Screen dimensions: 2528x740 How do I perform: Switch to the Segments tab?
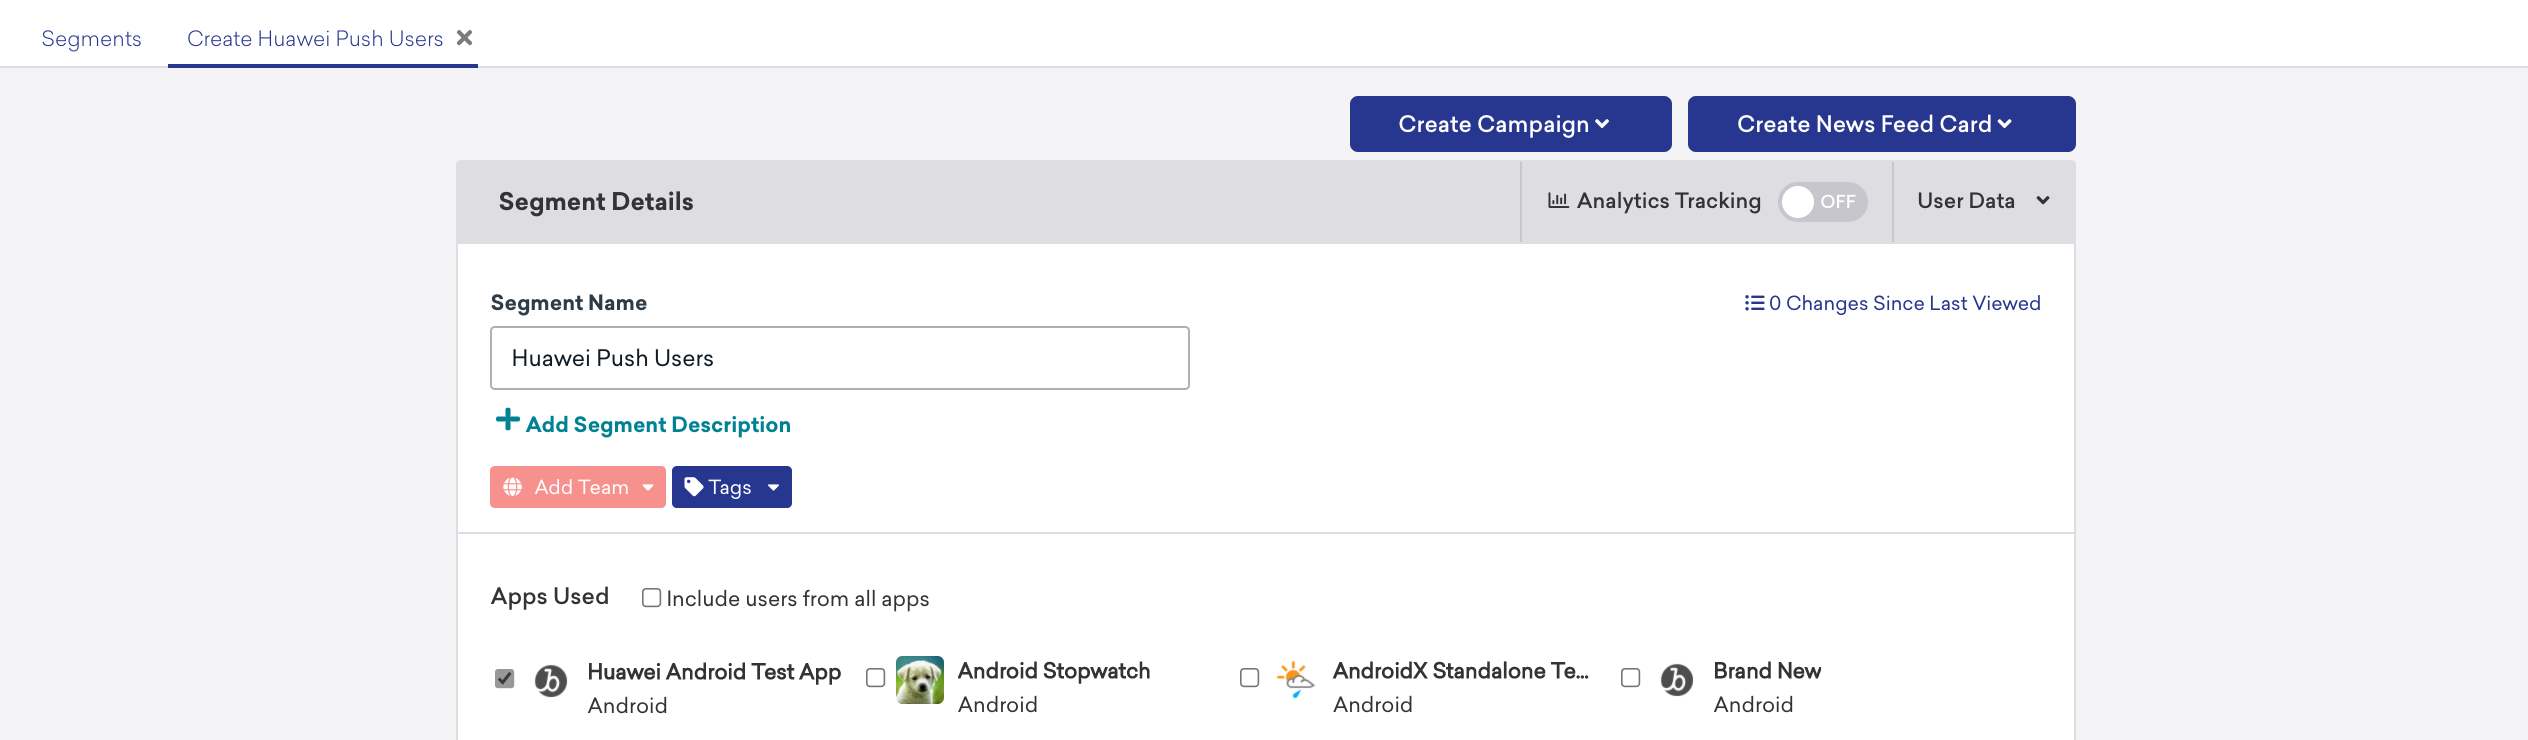click(91, 38)
